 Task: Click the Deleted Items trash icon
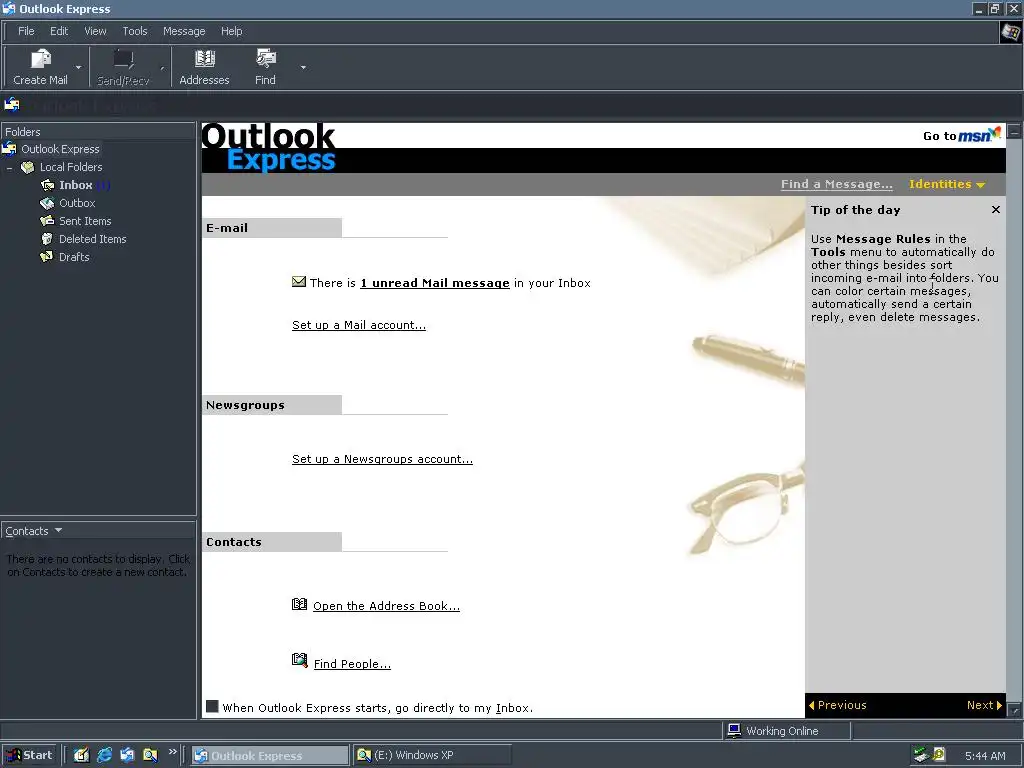(x=47, y=239)
